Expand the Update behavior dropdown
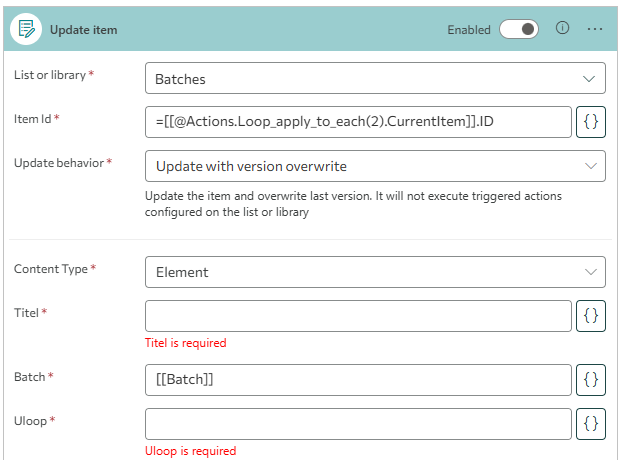Viewport: 622px width, 460px height. point(375,166)
